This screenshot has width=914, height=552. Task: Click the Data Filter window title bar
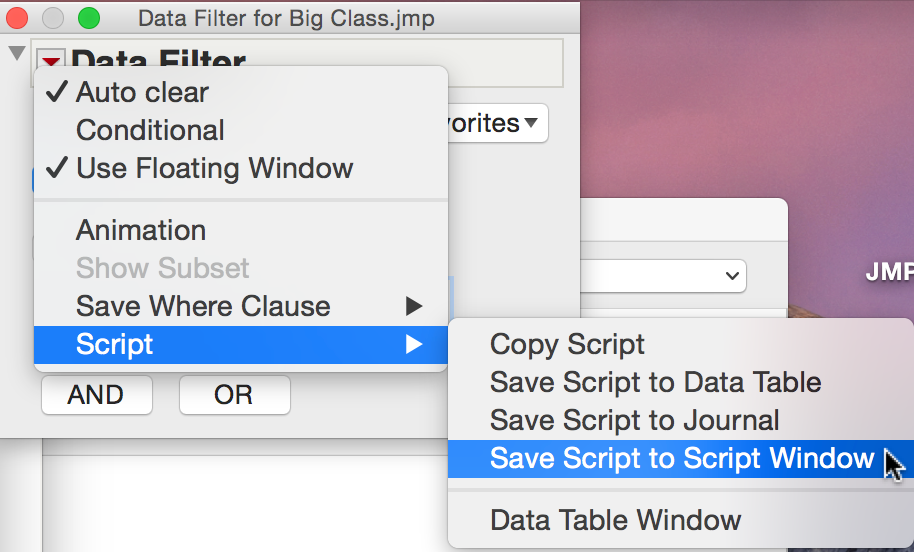point(286,18)
